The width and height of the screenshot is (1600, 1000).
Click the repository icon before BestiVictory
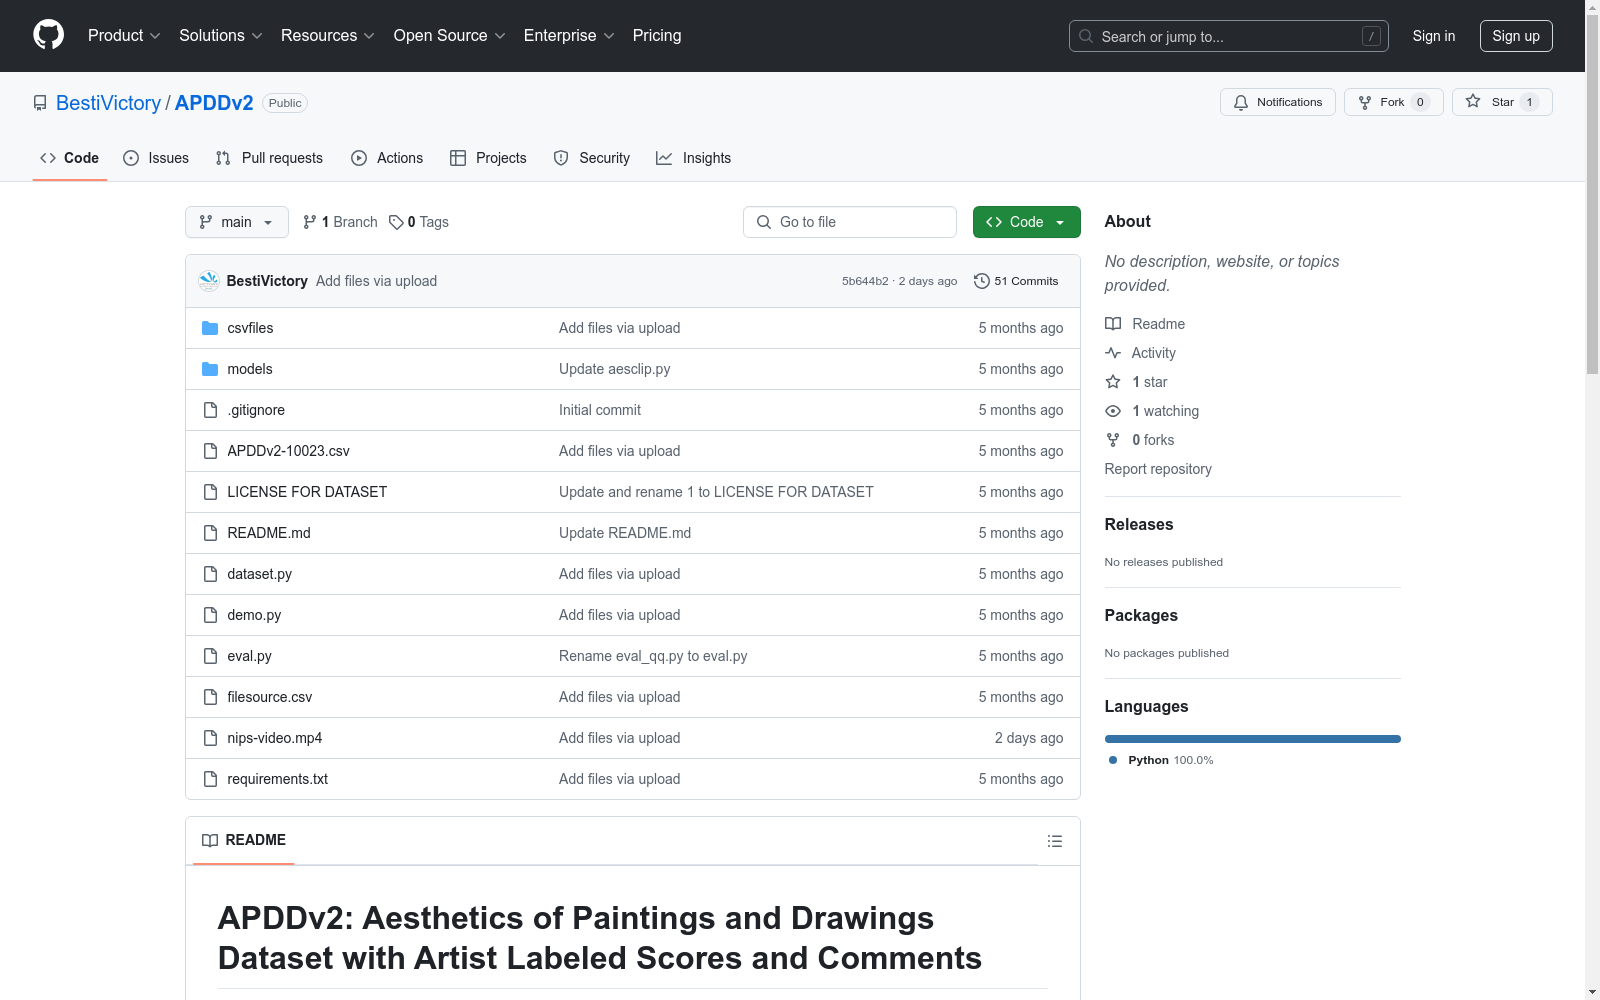click(x=40, y=103)
